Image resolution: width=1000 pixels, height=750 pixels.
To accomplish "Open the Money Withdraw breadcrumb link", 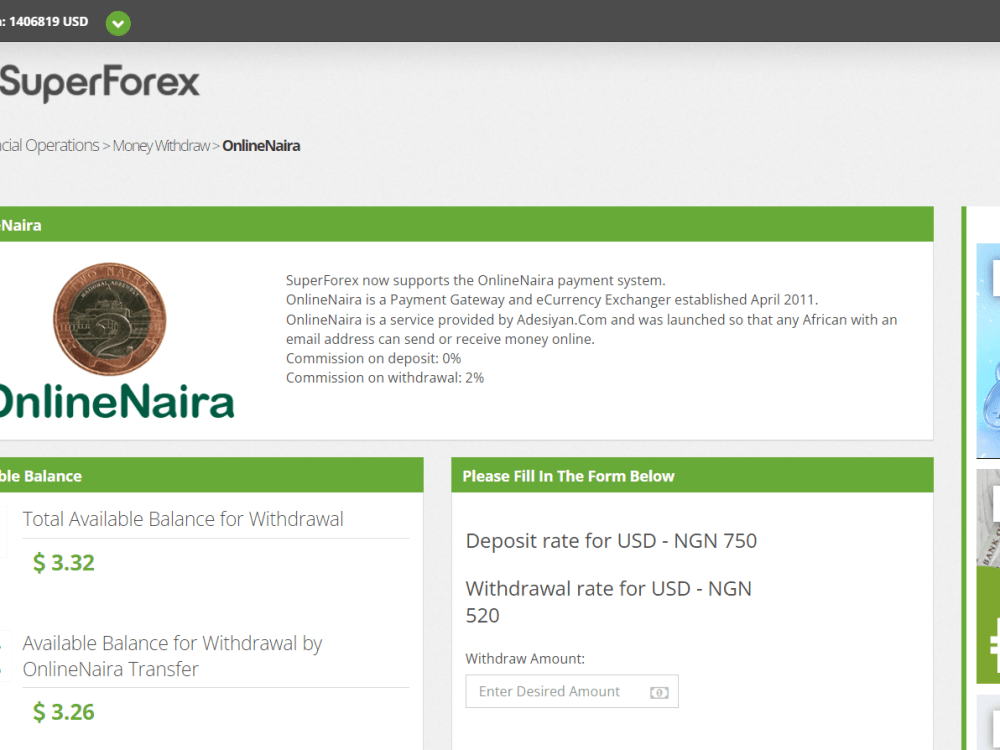I will pos(161,146).
